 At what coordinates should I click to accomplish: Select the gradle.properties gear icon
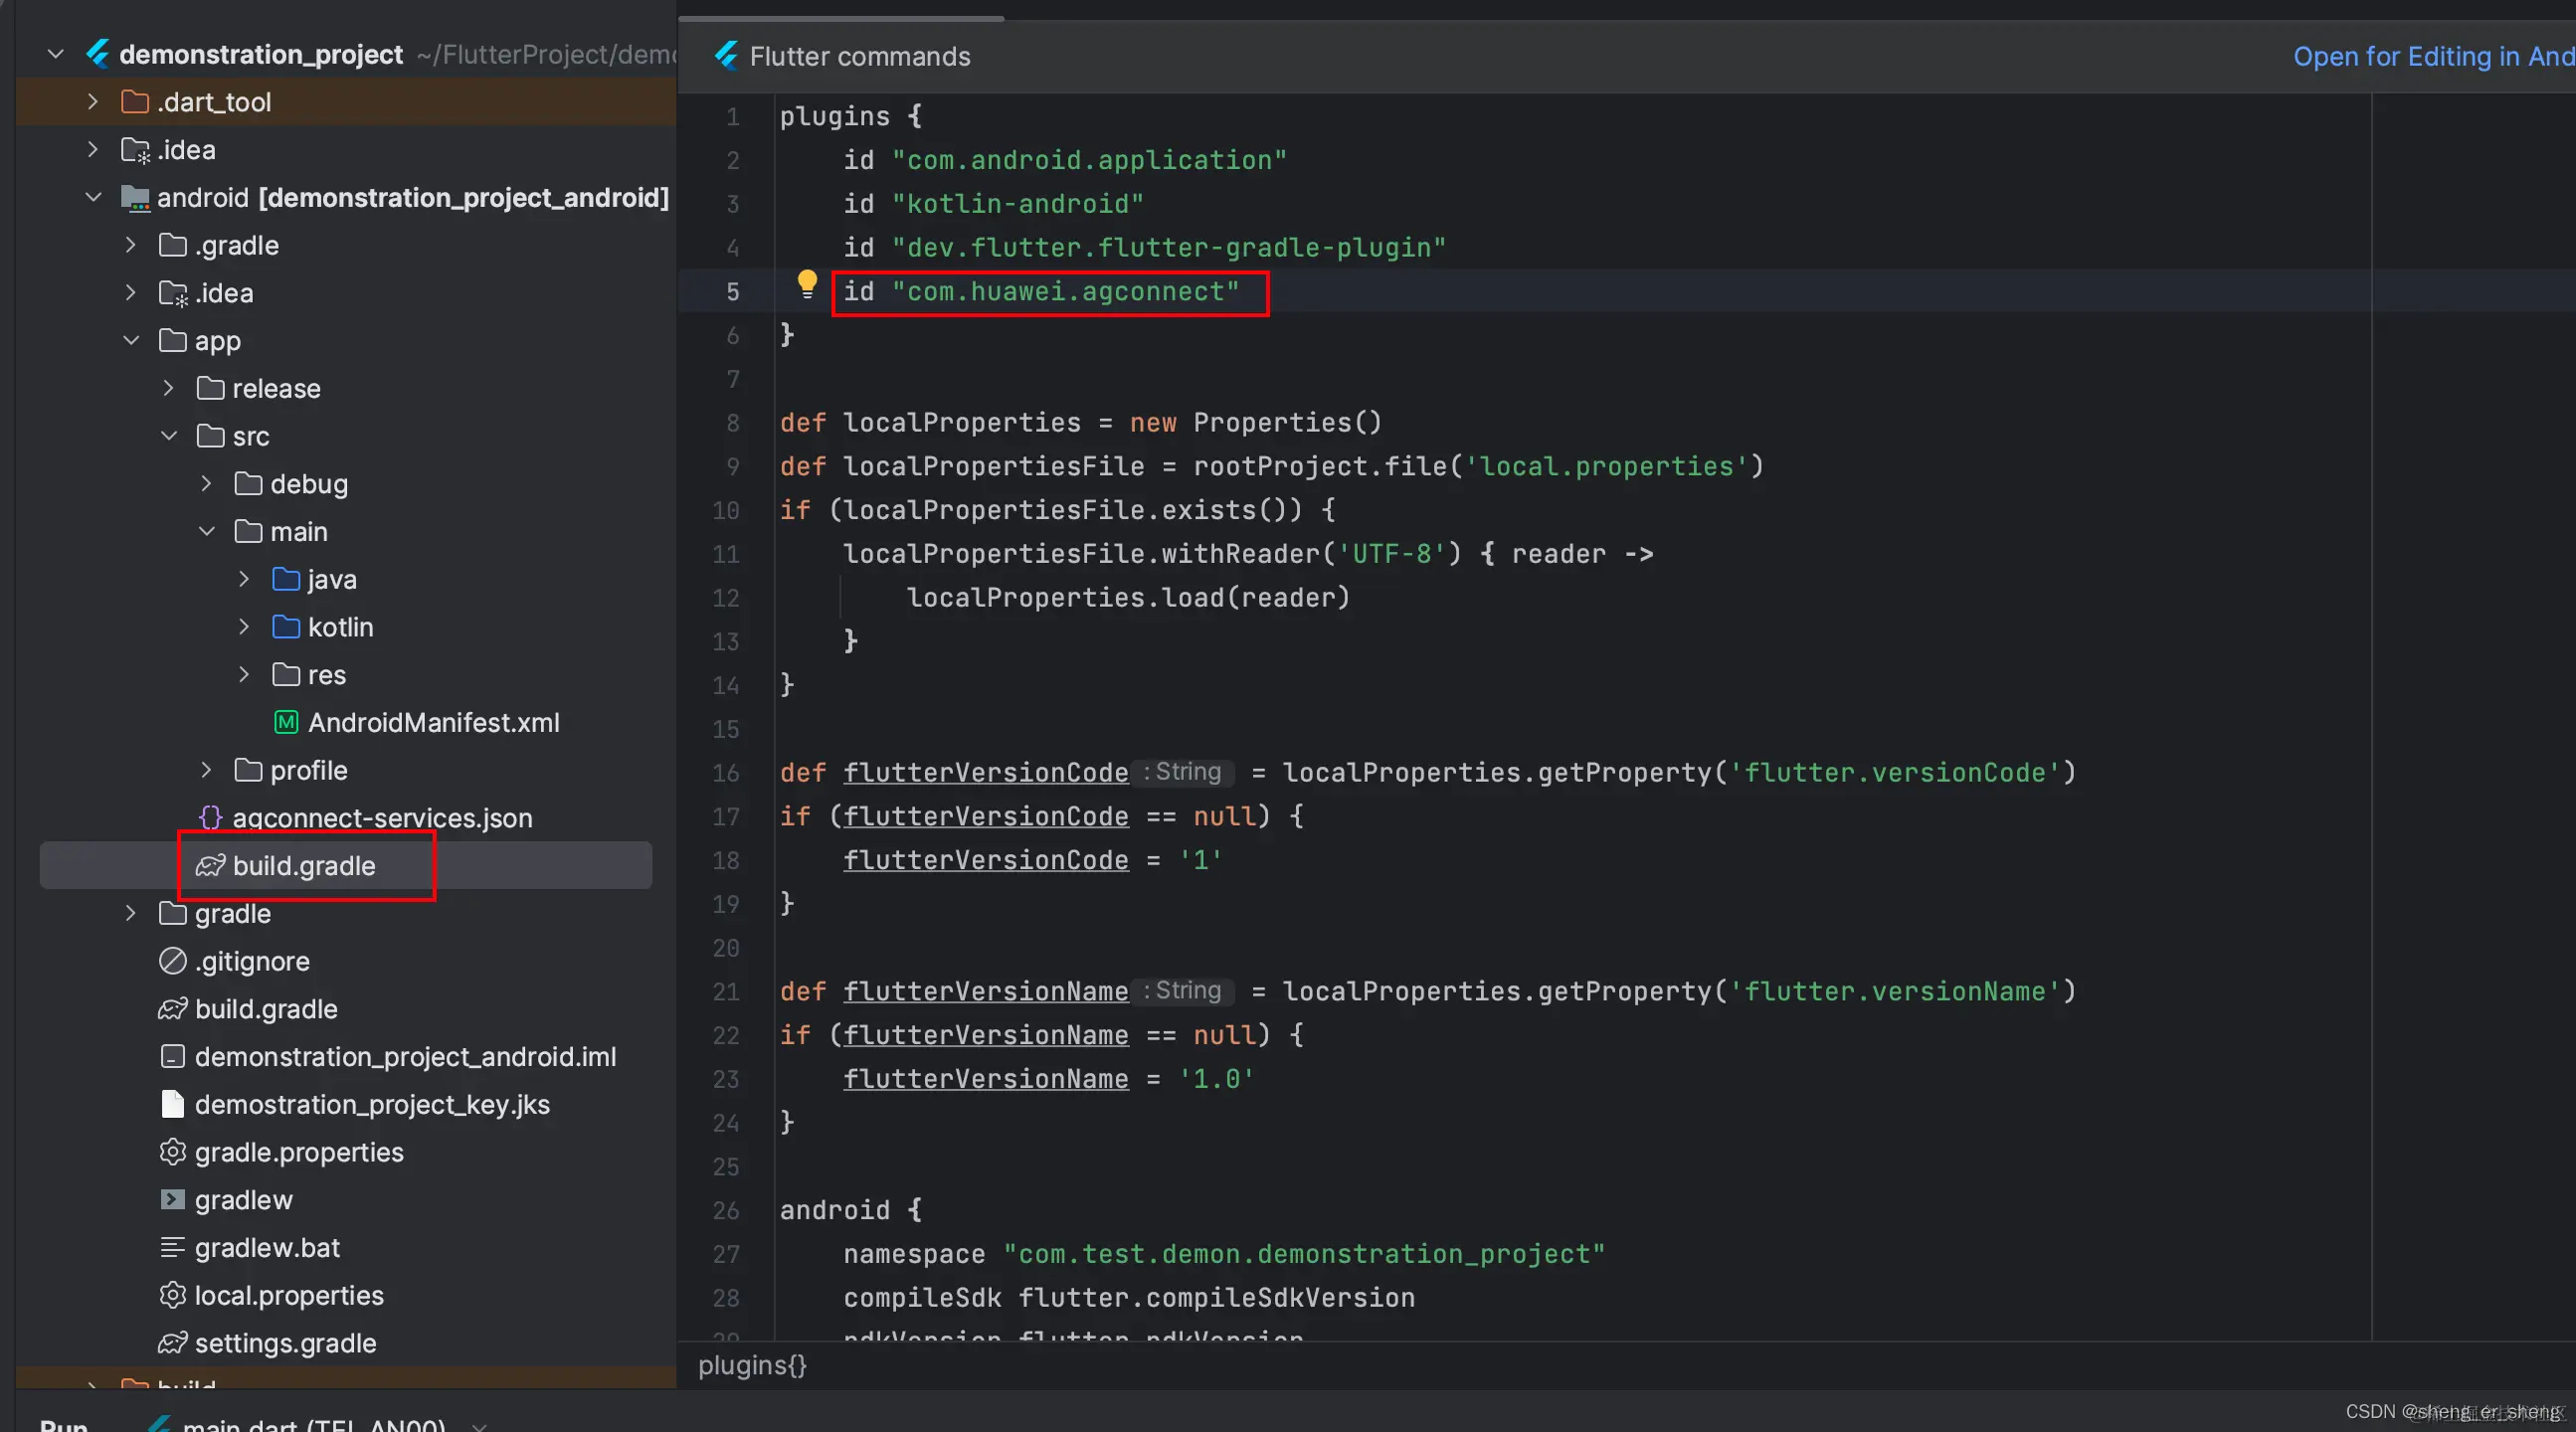click(173, 1152)
